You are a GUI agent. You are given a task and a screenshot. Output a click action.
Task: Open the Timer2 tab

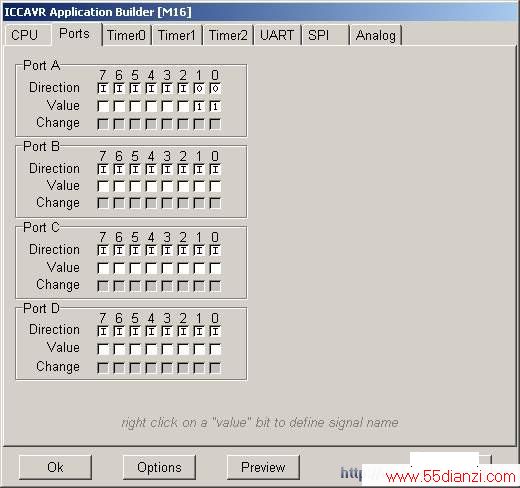coord(228,35)
